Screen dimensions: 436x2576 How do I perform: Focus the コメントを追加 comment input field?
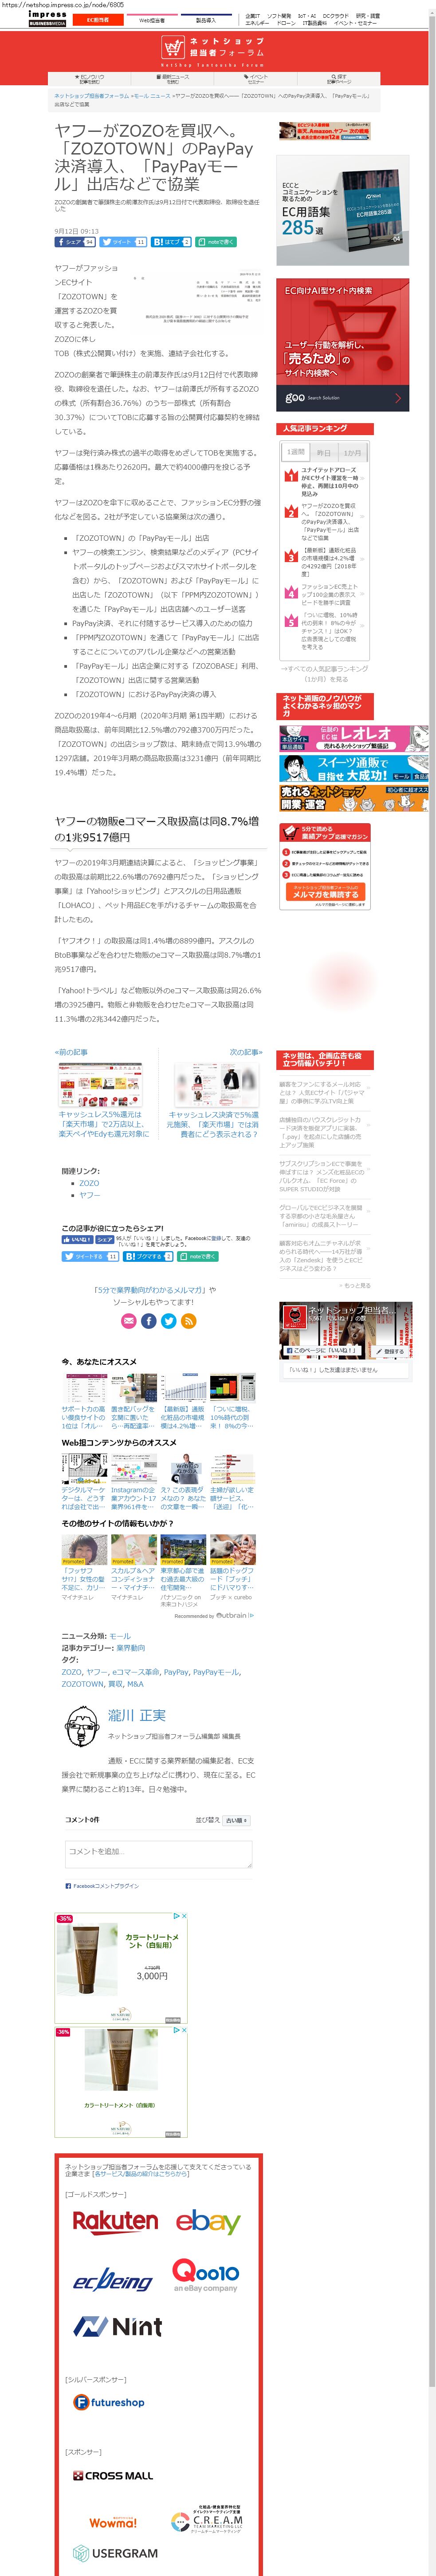click(158, 1855)
